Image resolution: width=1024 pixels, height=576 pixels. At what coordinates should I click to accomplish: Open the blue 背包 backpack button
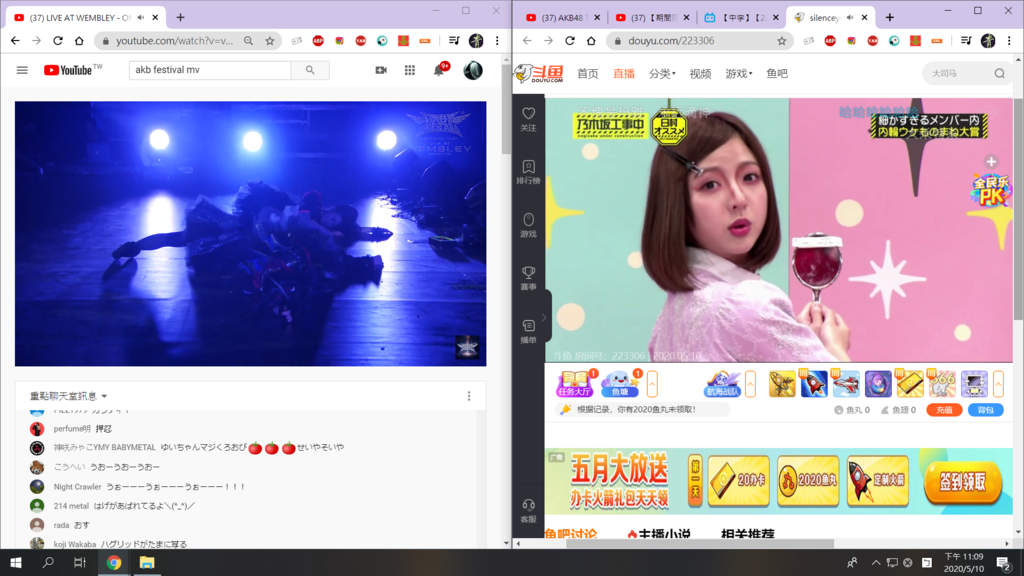pyautogui.click(x=985, y=410)
